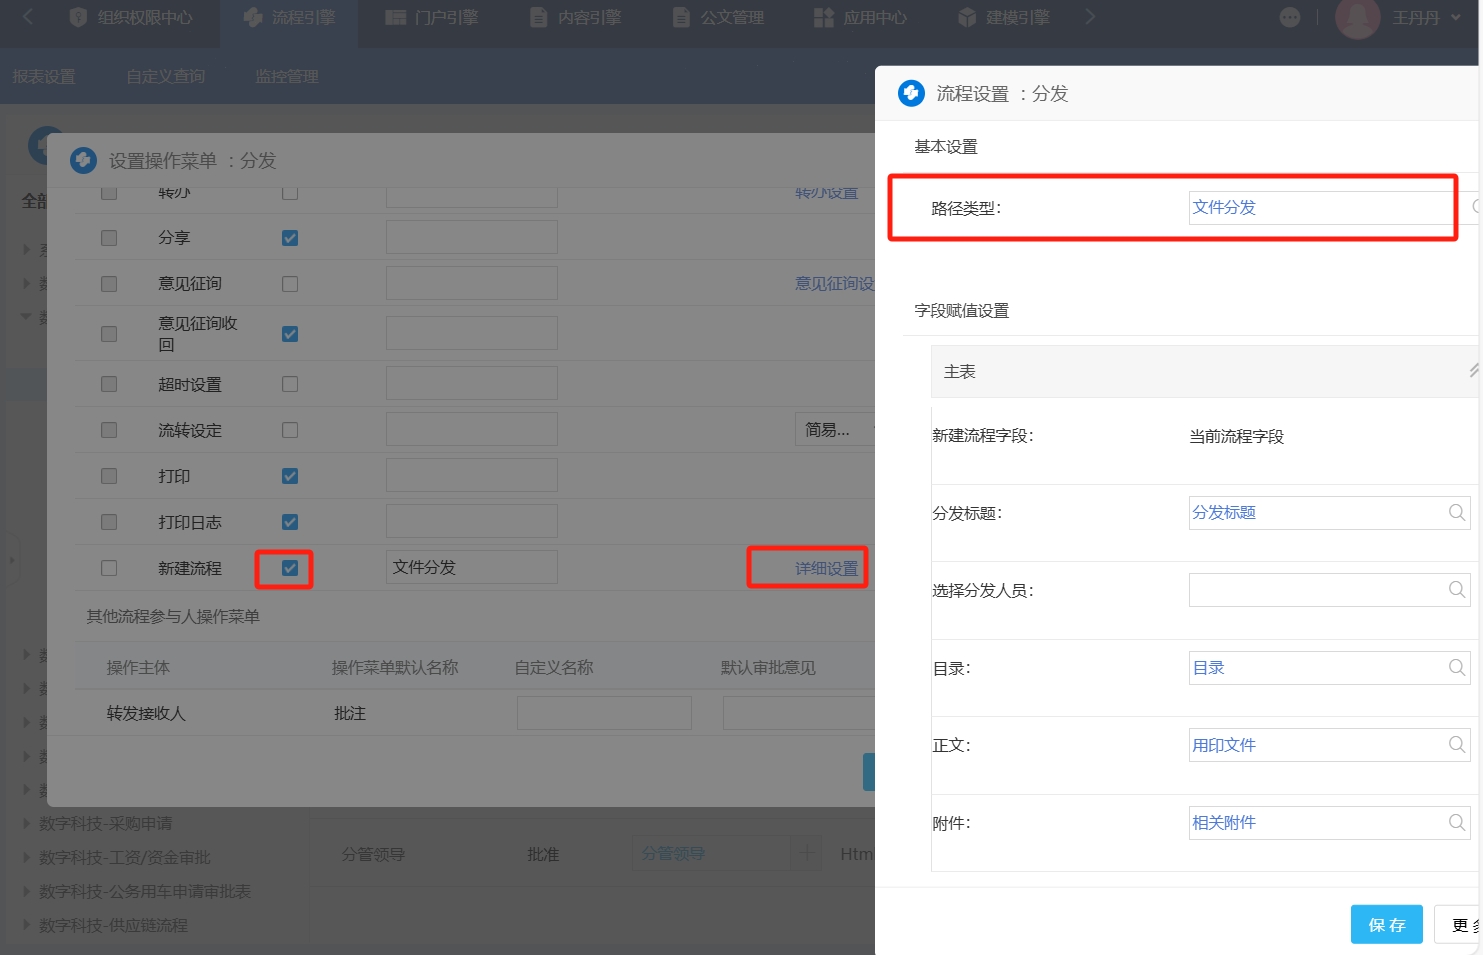
Task: Click the search icon in 目录 field
Action: point(1456,668)
